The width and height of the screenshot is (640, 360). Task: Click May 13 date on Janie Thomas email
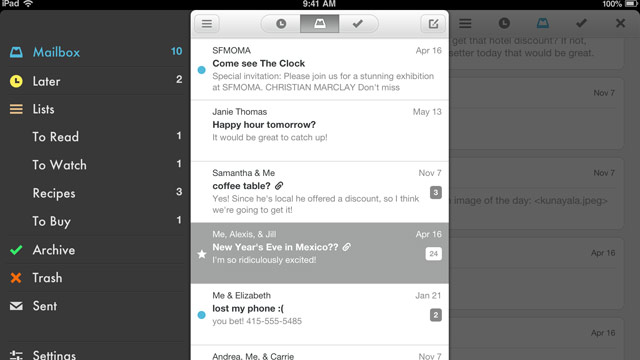[x=427, y=112]
